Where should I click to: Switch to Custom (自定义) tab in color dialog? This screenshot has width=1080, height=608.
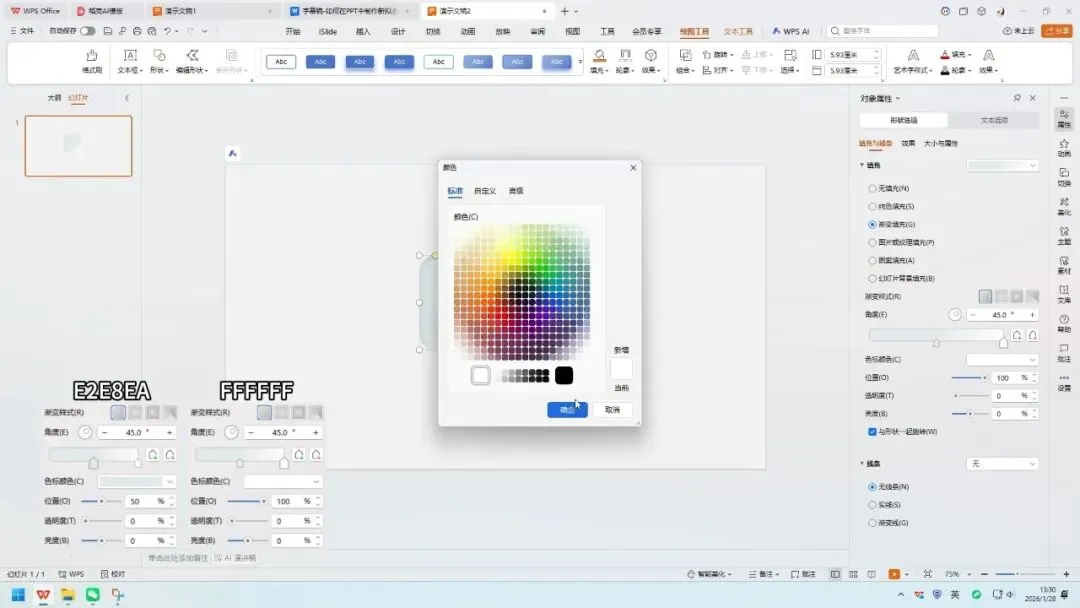click(x=485, y=191)
